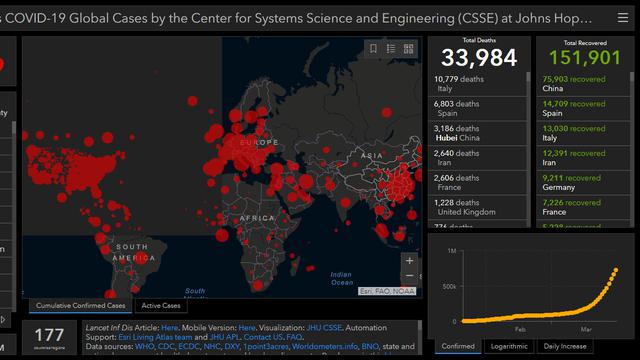The image size is (640, 360).
Task: Select 75,903 recovered China row
Action: tap(583, 84)
